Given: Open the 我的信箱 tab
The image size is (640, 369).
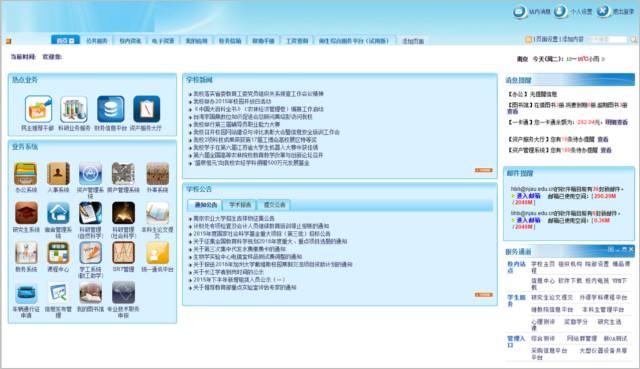Looking at the screenshot, I should [x=197, y=41].
